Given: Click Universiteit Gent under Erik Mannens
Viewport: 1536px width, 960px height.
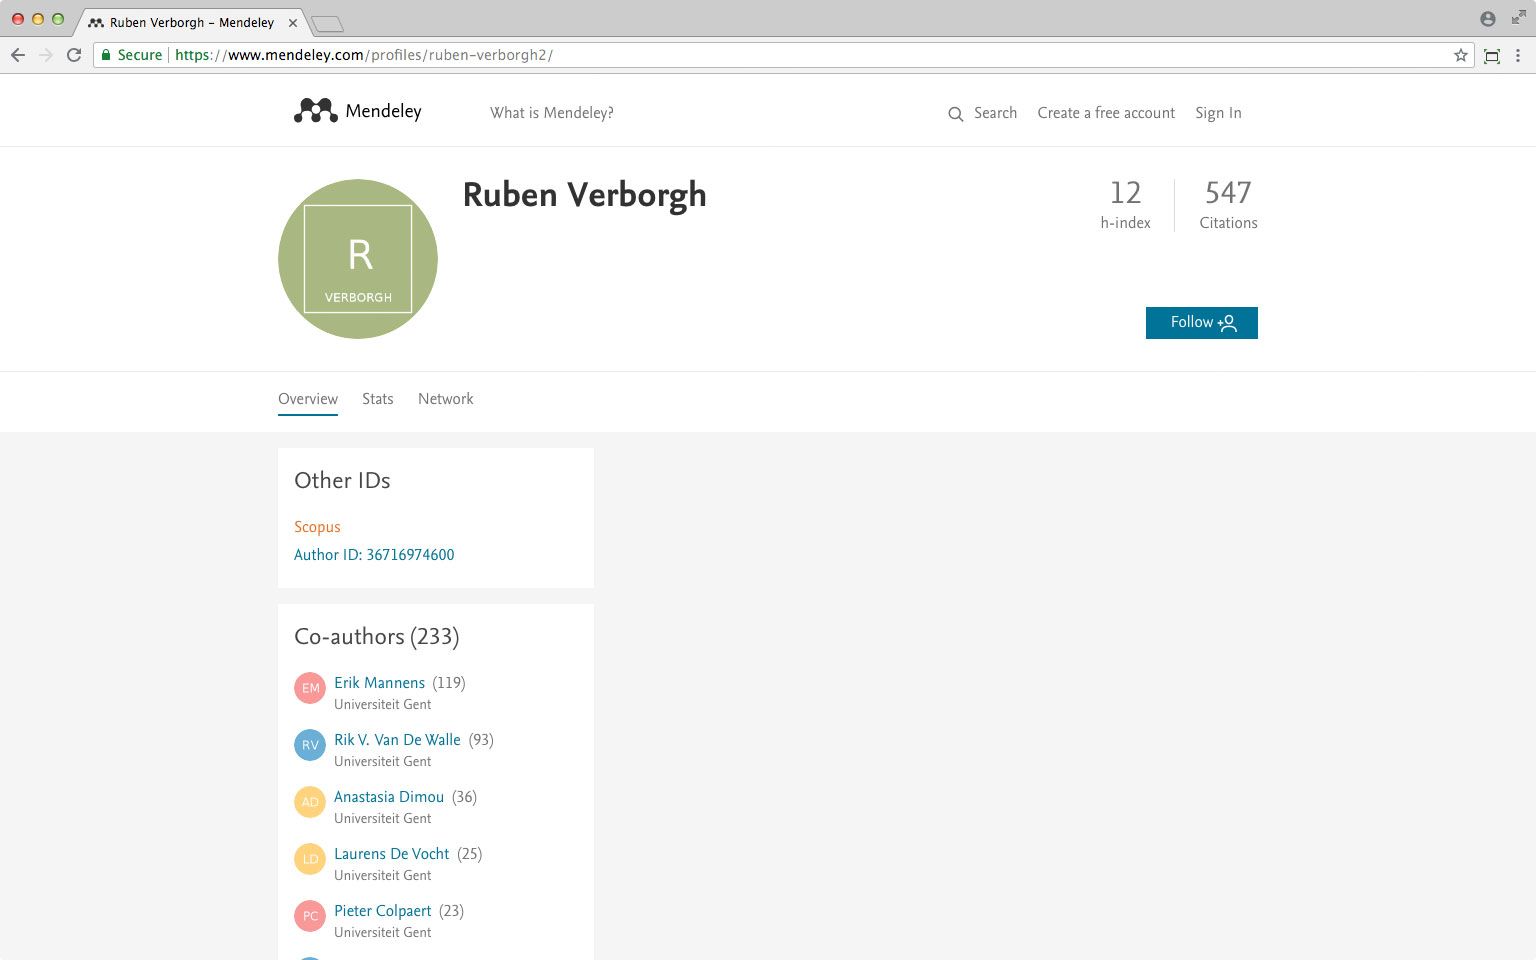Looking at the screenshot, I should 382,705.
